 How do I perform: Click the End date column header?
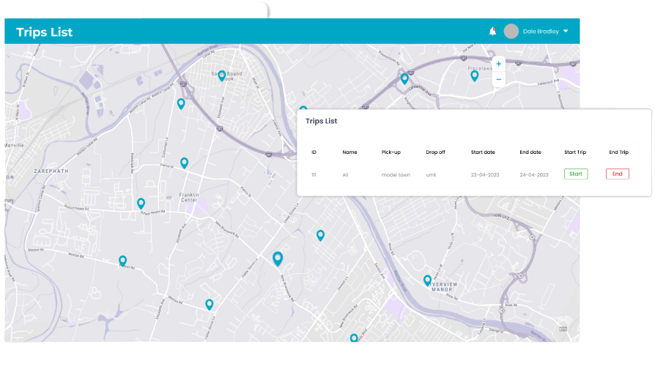point(531,152)
